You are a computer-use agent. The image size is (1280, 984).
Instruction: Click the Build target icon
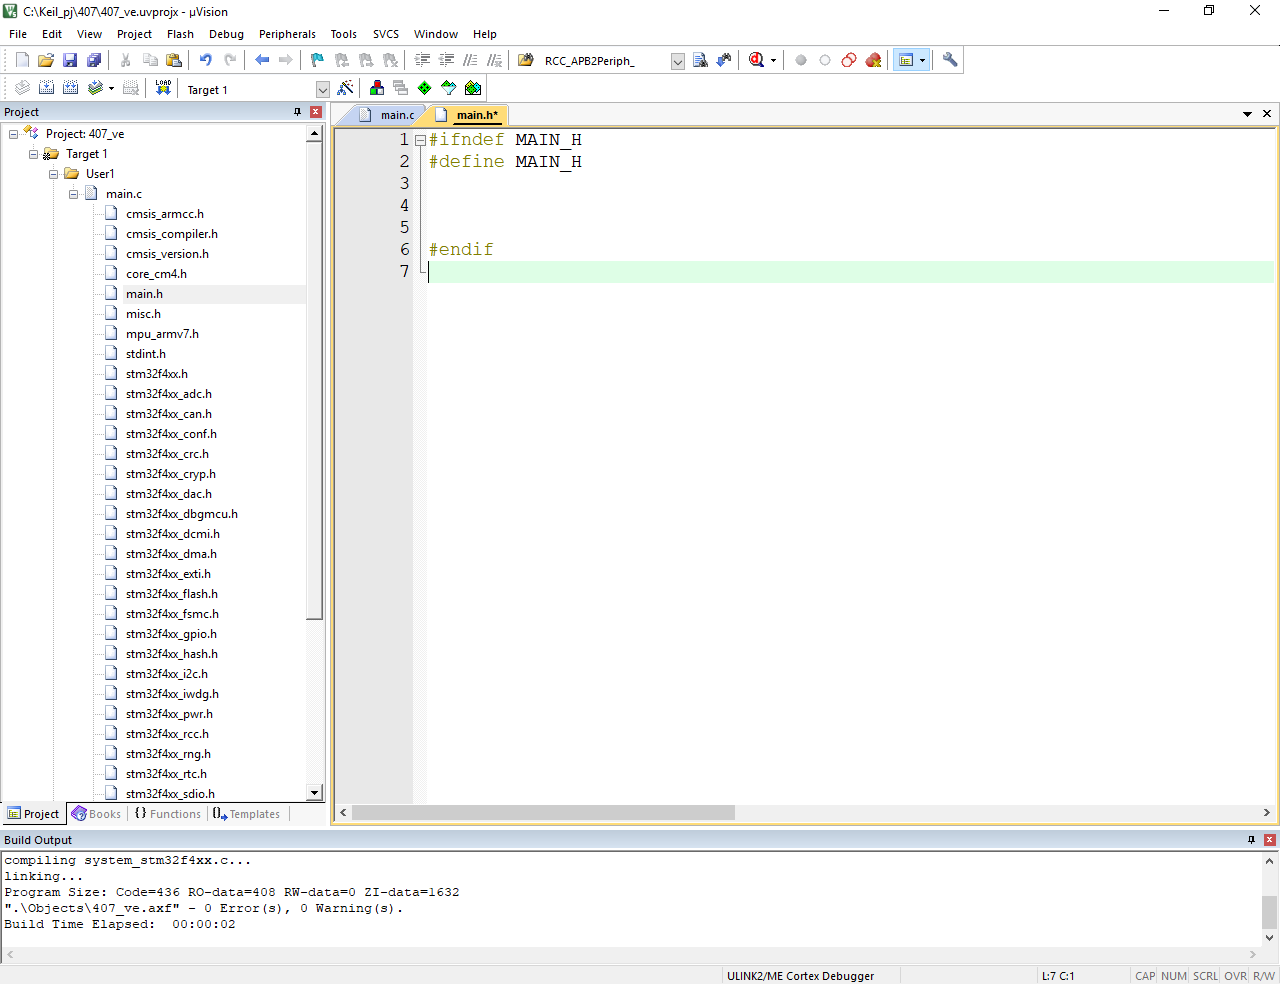(x=46, y=88)
